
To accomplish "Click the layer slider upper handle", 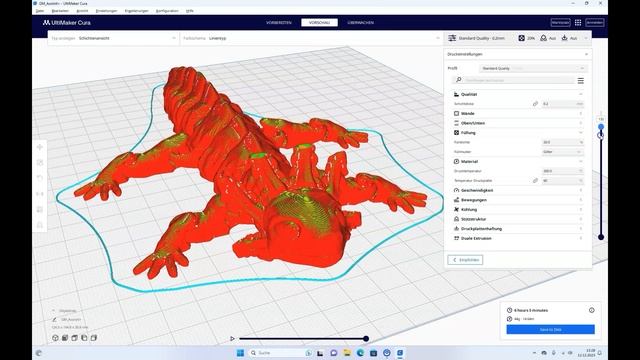I will pyautogui.click(x=601, y=127).
